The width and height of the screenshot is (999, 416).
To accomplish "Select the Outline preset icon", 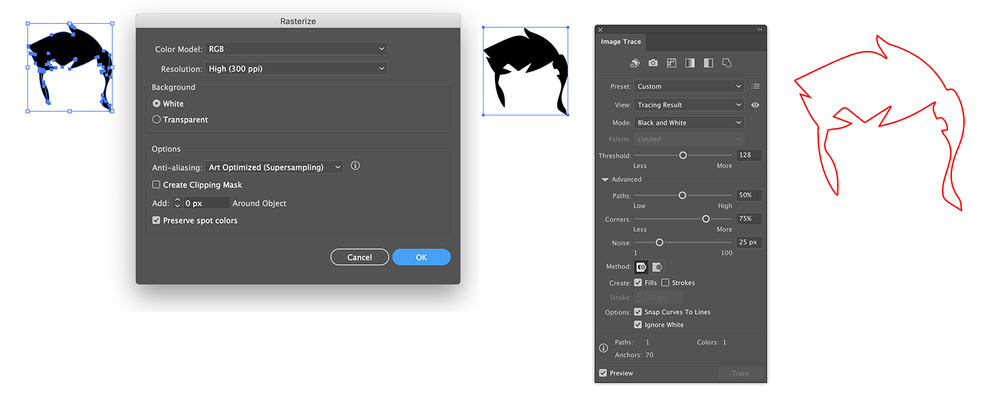I will 726,63.
